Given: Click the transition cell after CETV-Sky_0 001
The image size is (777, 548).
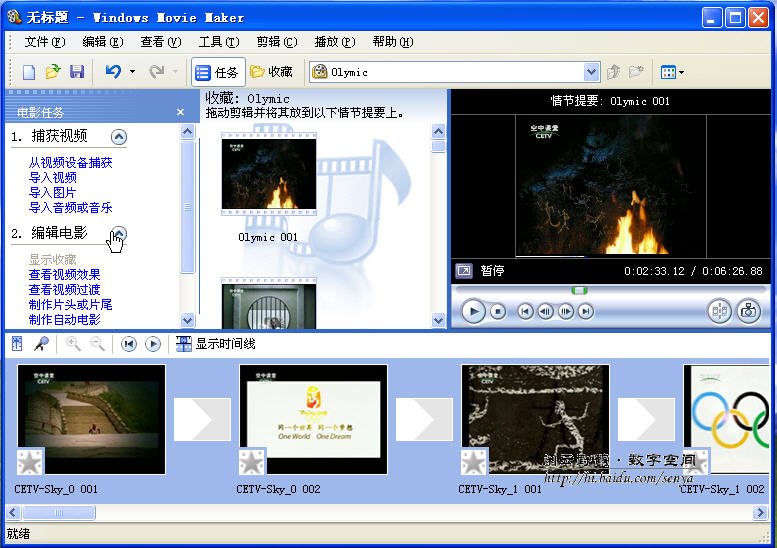Looking at the screenshot, I should [x=202, y=419].
